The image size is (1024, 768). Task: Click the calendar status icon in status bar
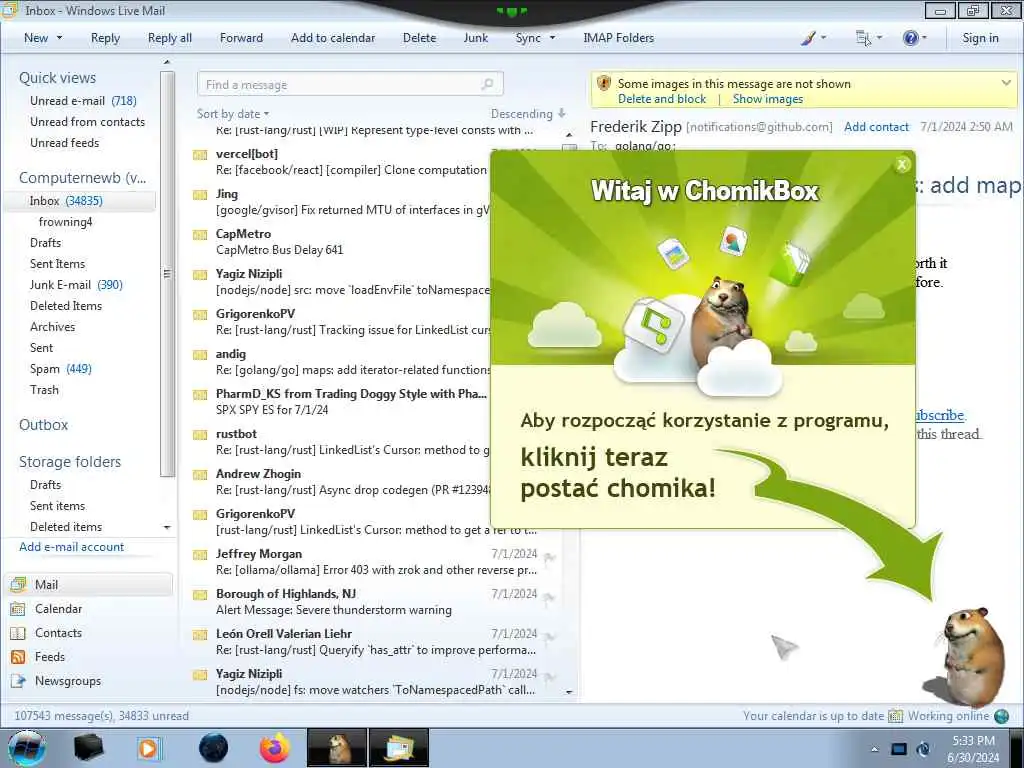pos(895,716)
